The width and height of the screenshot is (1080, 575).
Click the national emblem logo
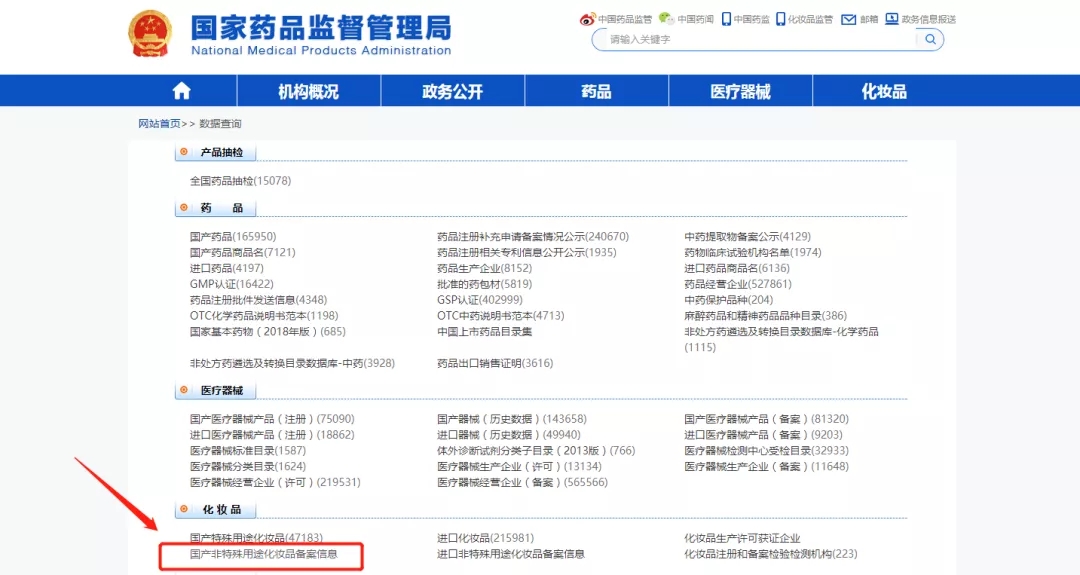(149, 33)
